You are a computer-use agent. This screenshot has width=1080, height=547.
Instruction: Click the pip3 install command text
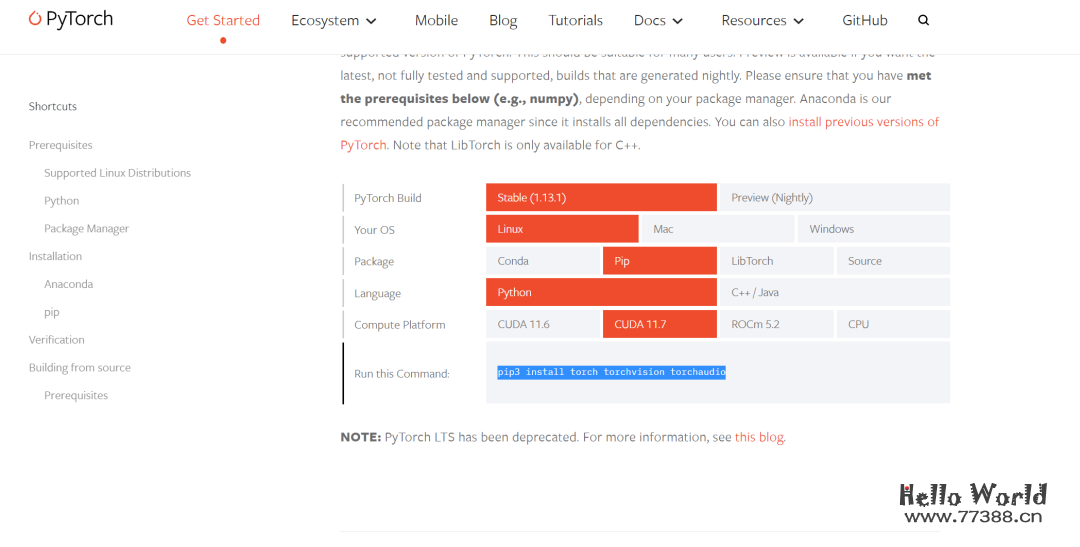tap(611, 372)
